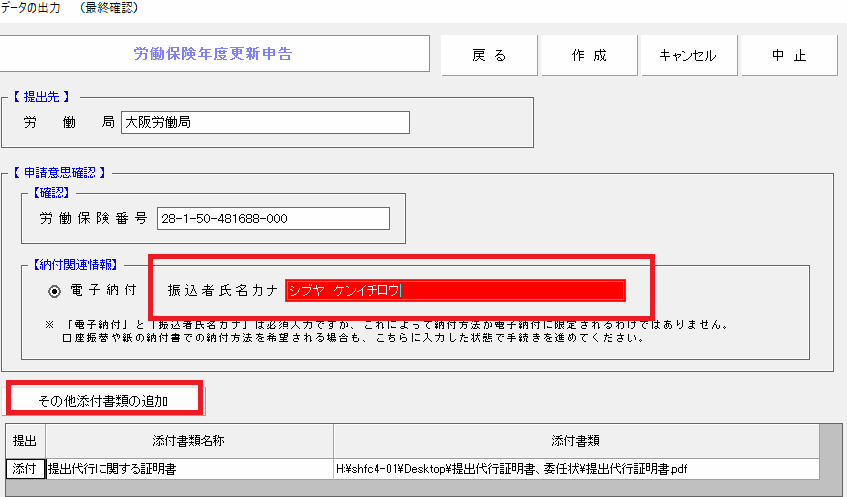
Task: Click the 振込者氏名カナ text field
Action: pos(455,290)
